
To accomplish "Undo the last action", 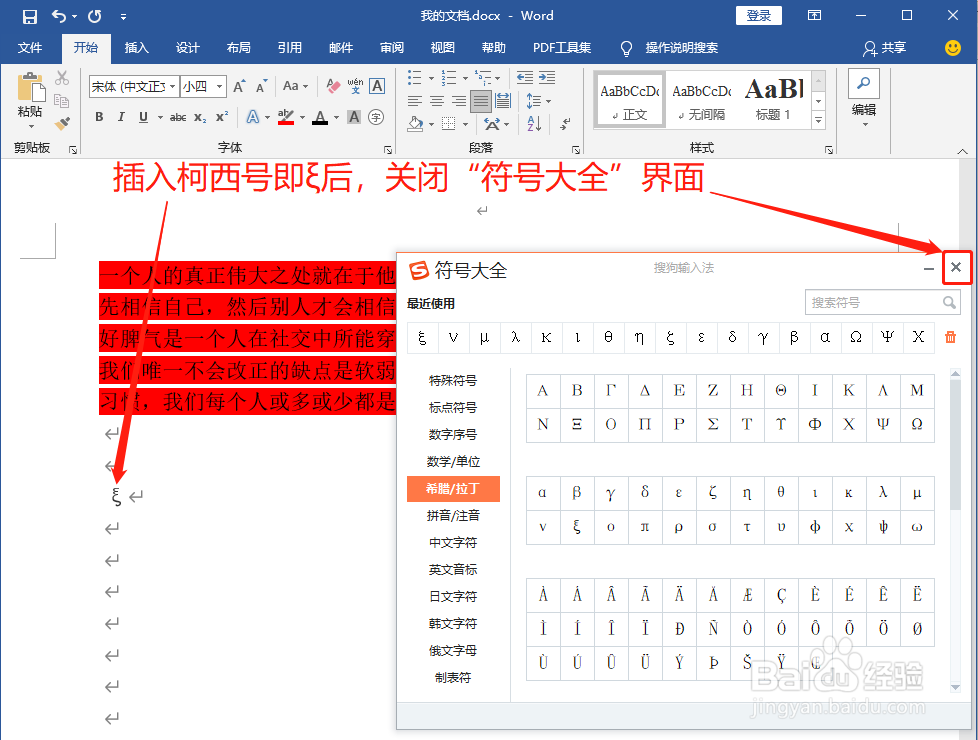I will (x=59, y=16).
